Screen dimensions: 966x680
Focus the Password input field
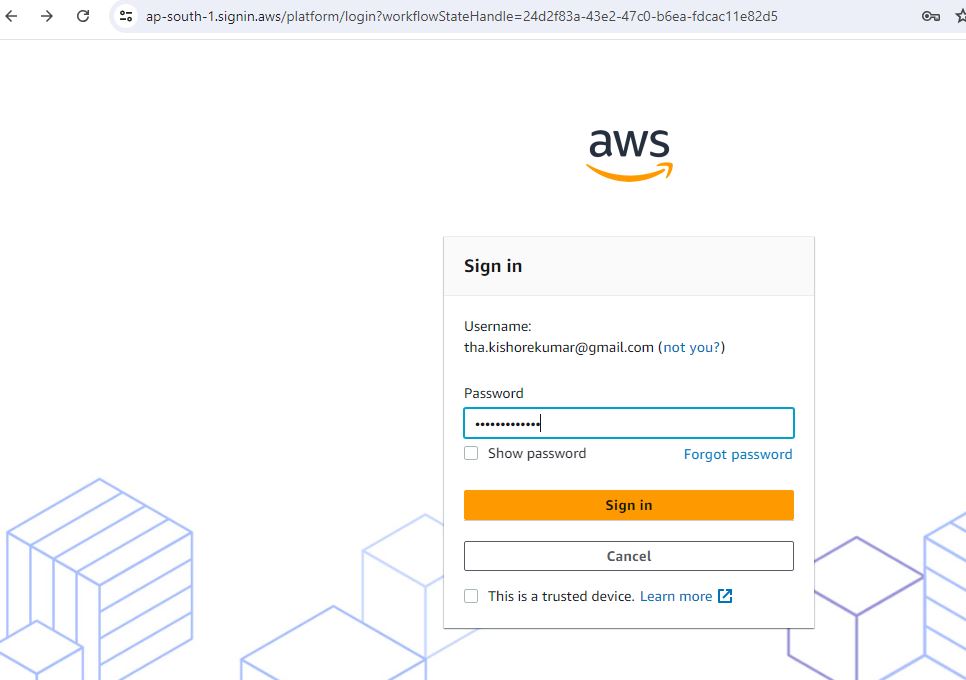point(628,423)
